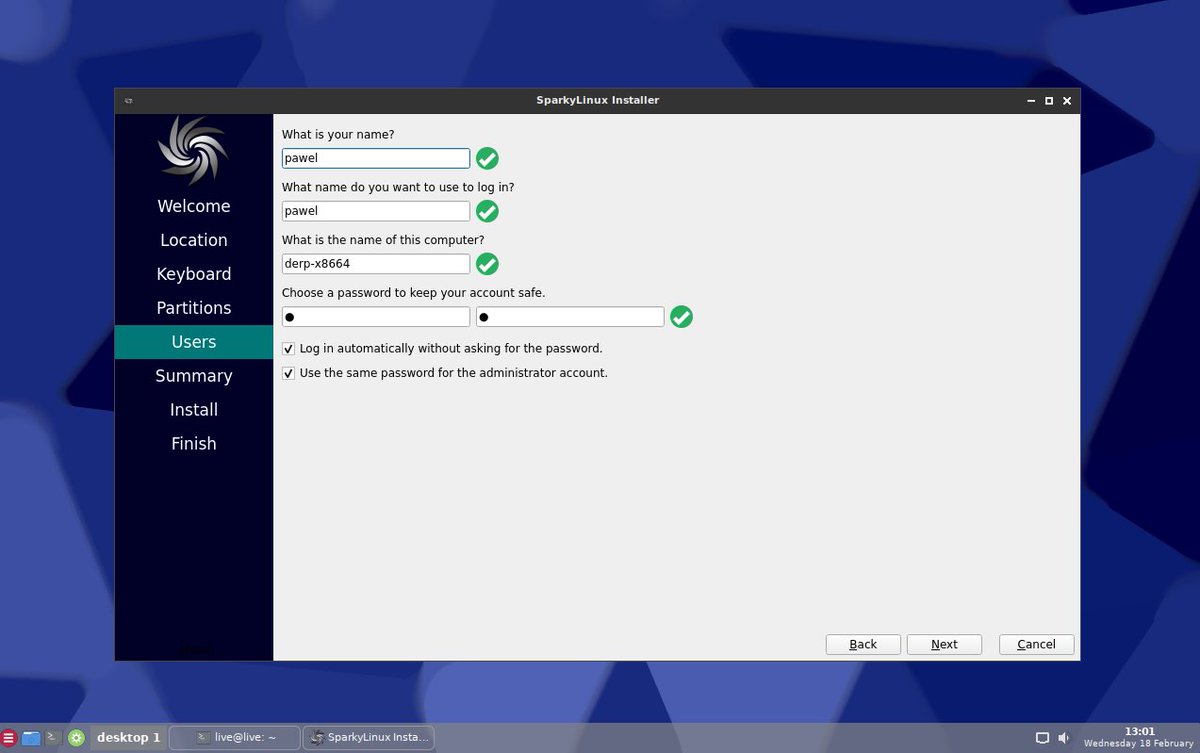Go to the Welcome step in the sidebar

coord(194,206)
